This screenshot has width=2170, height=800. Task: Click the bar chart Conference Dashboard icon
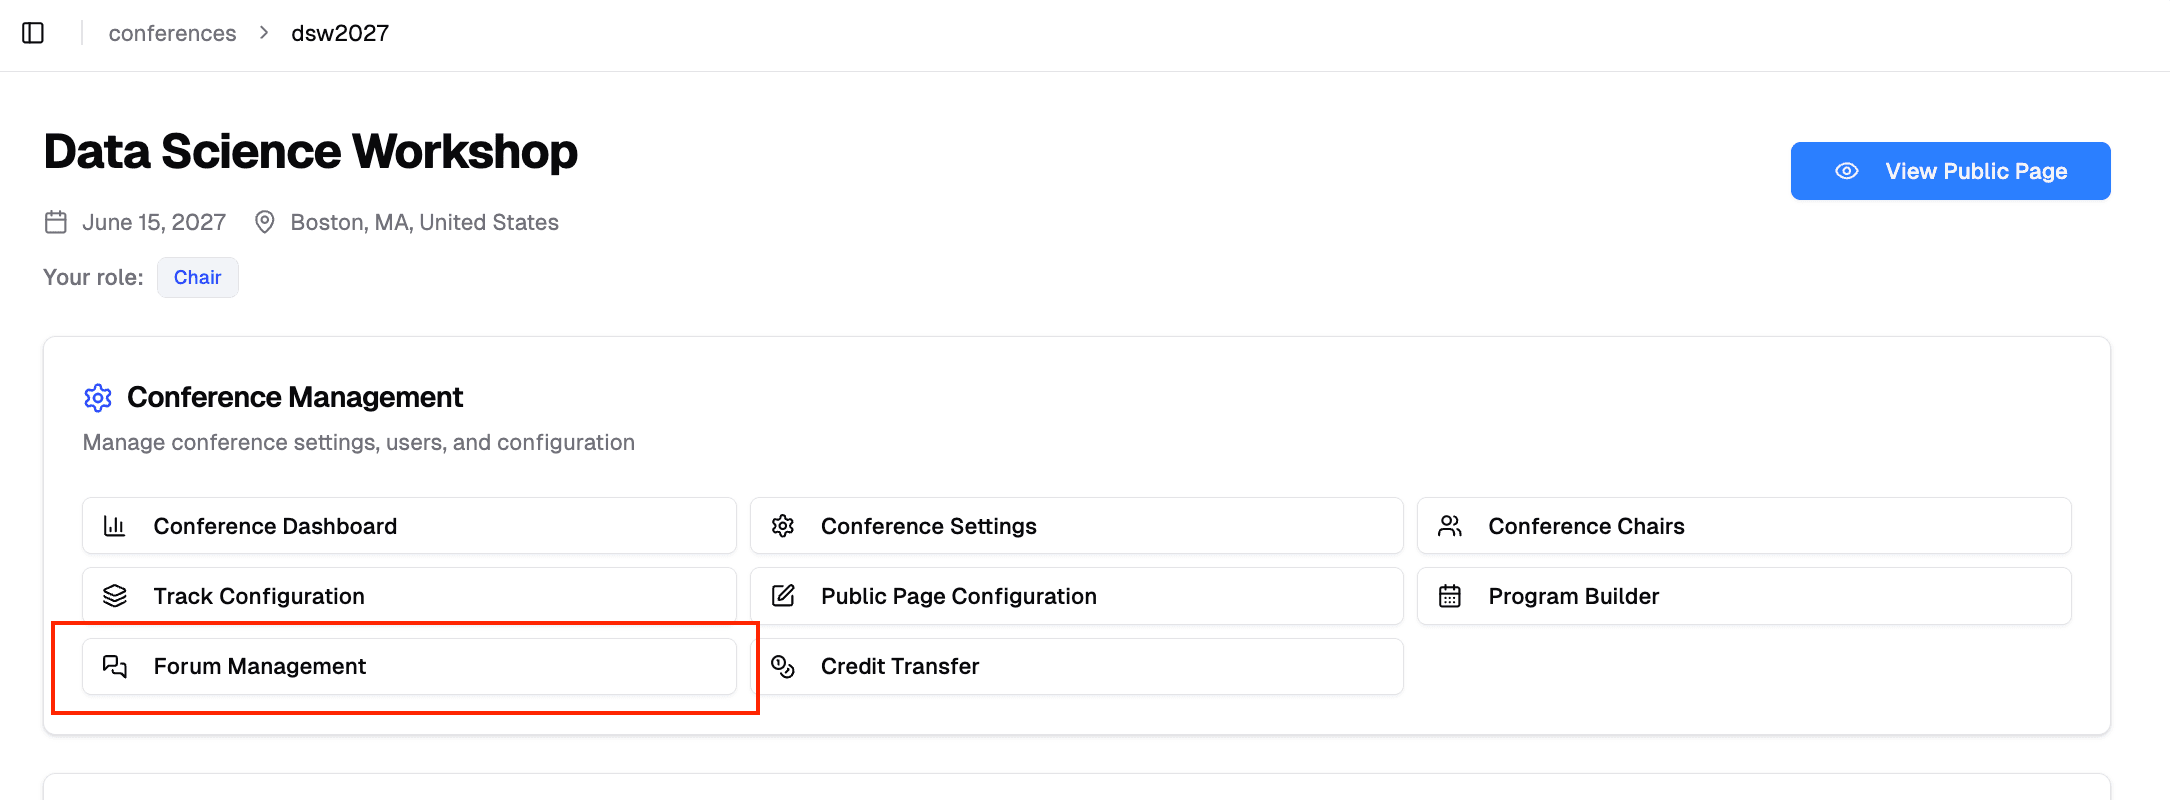coord(115,526)
